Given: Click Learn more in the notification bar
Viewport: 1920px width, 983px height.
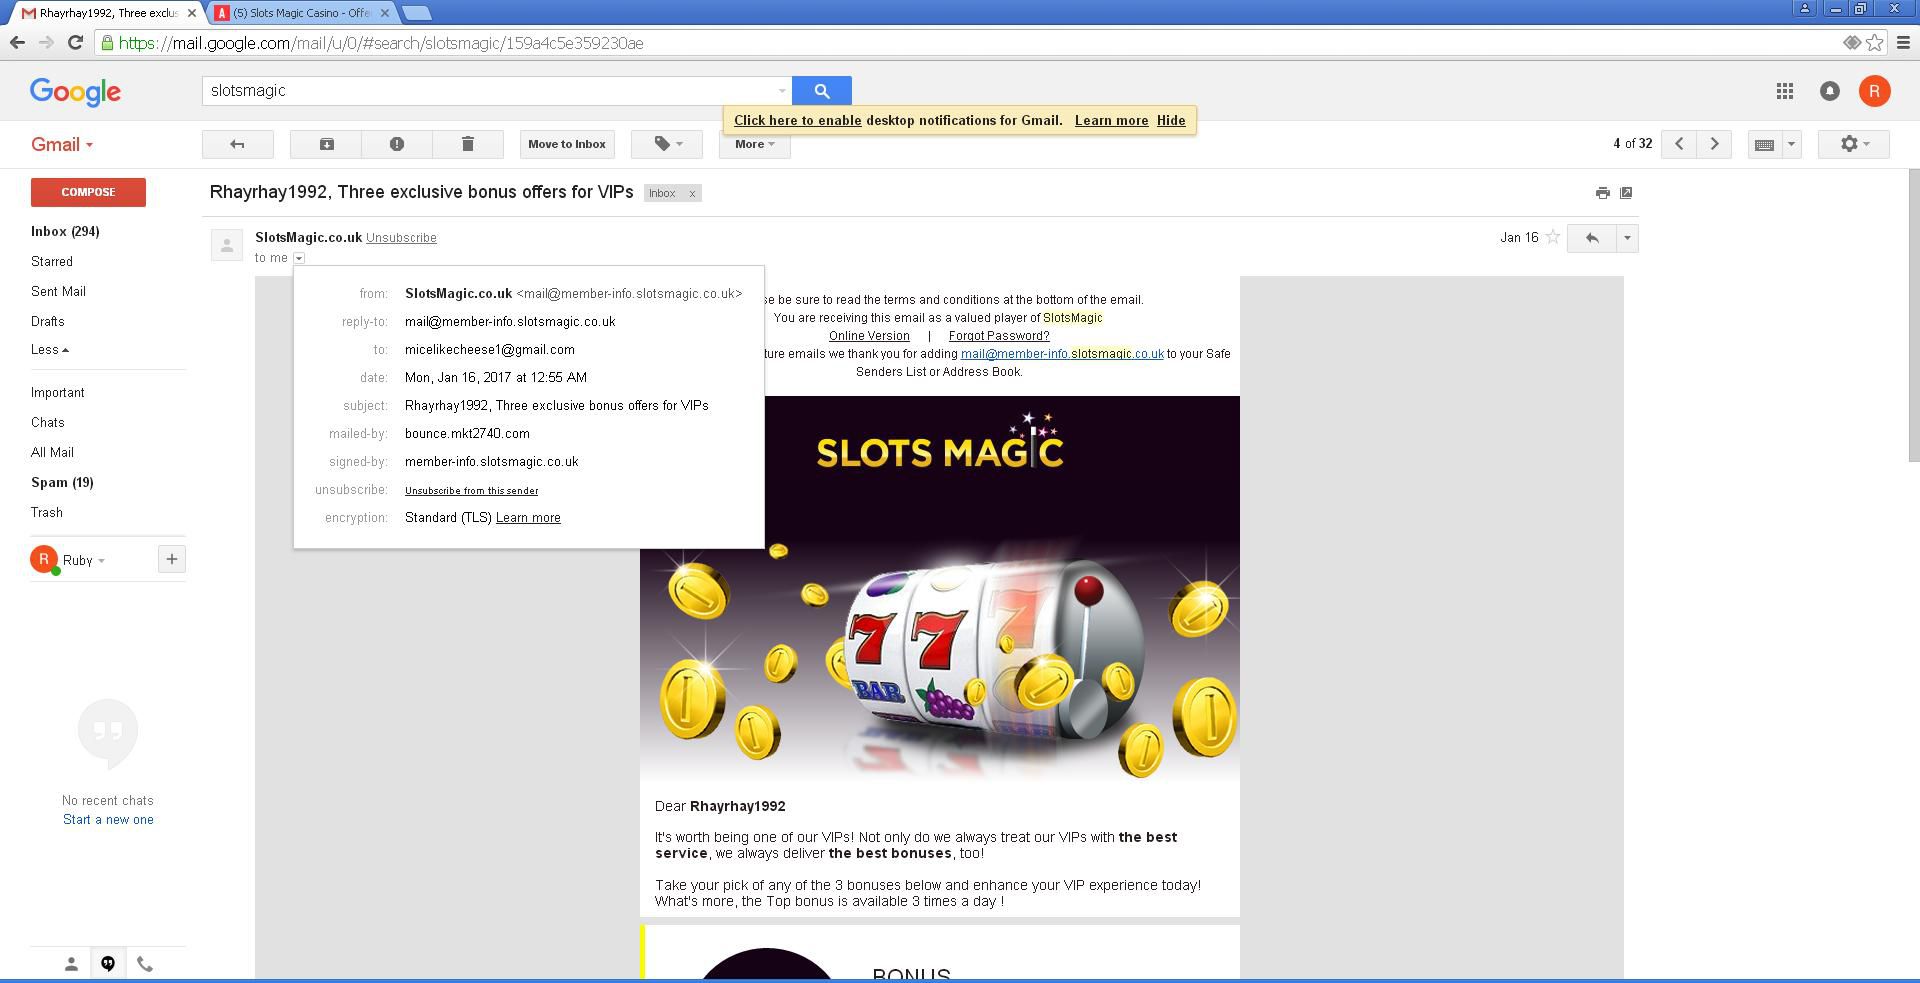Looking at the screenshot, I should click(1111, 121).
